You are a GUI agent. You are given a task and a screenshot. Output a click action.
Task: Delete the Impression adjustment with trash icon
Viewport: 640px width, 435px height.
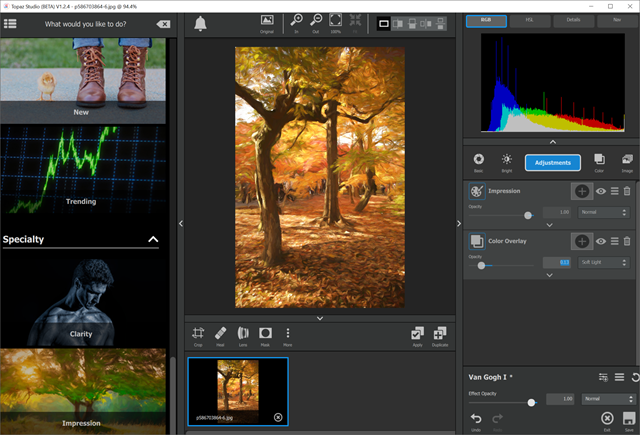(x=627, y=190)
